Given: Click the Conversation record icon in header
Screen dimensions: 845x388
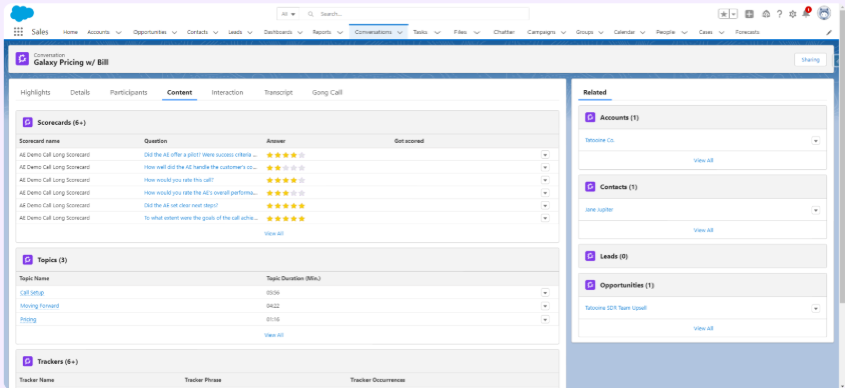Looking at the screenshot, I should click(x=22, y=58).
